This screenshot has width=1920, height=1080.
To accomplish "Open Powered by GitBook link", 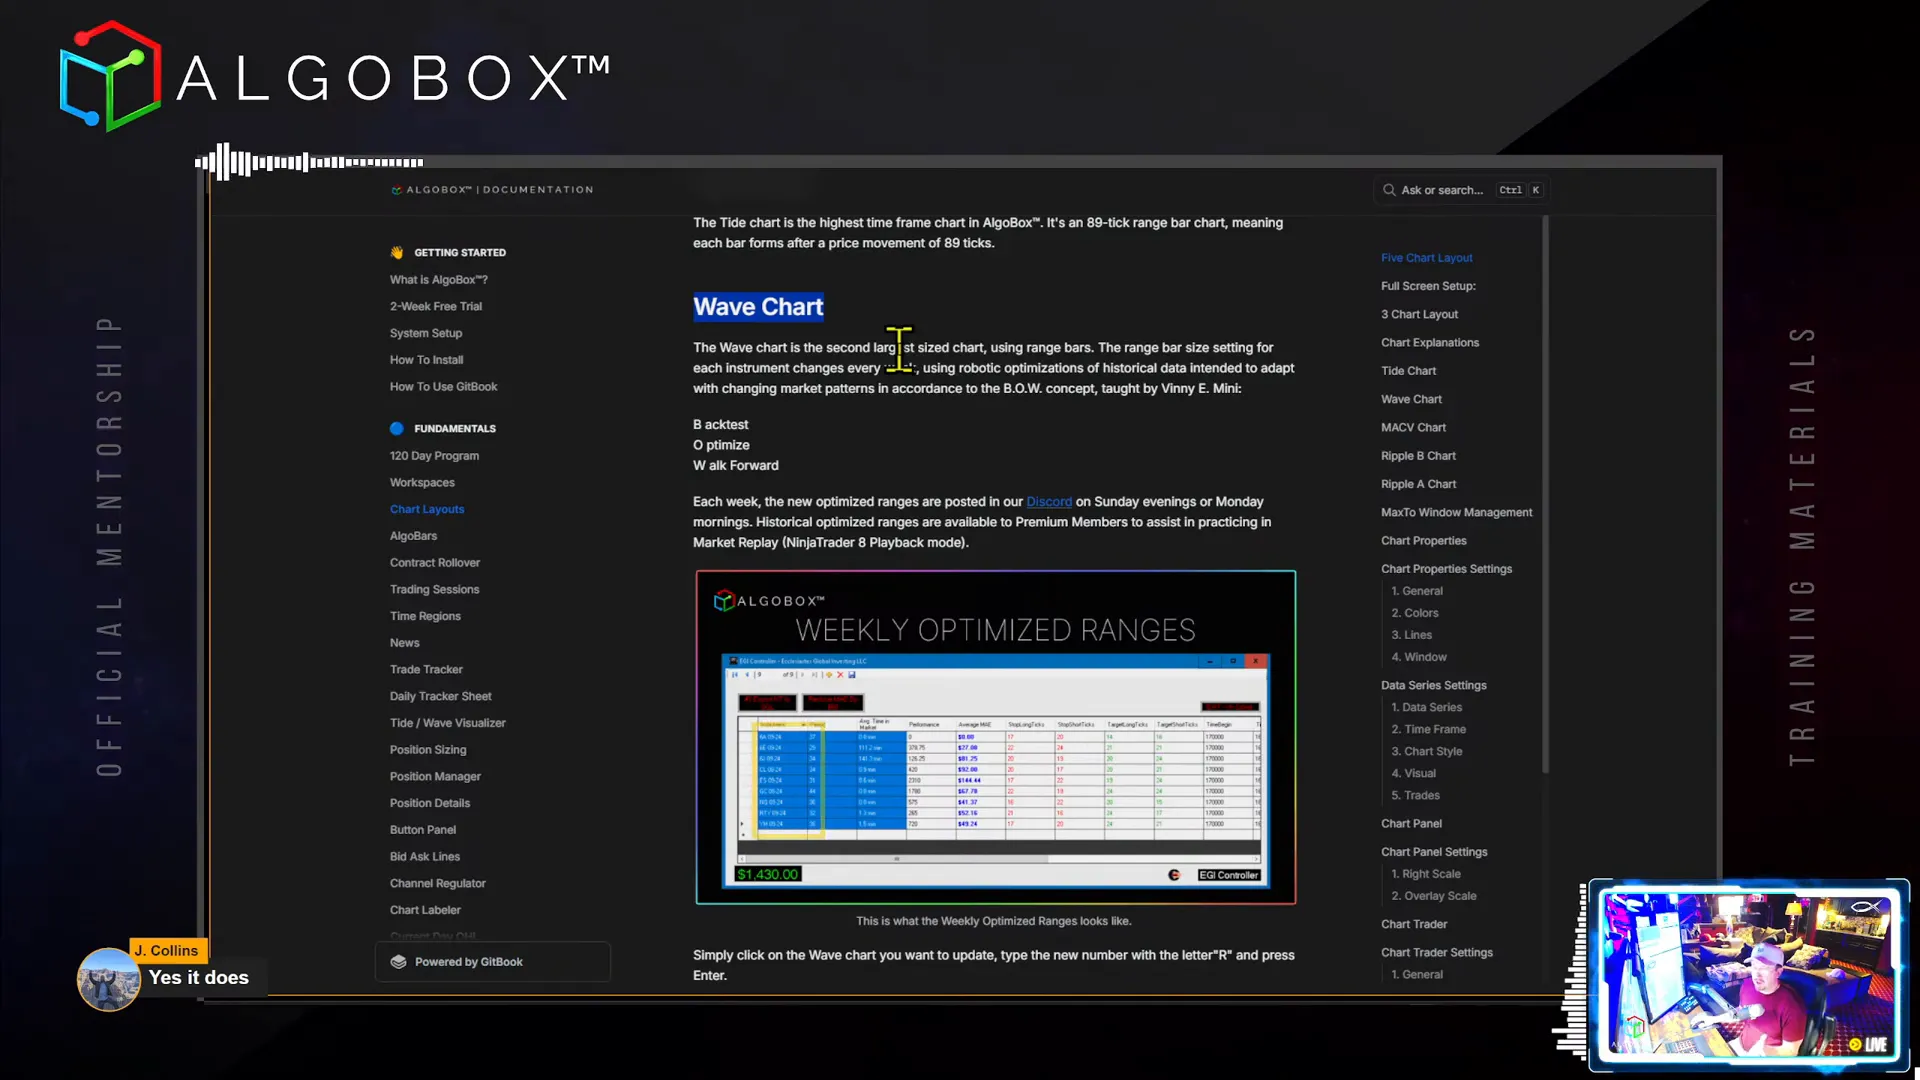I will click(493, 962).
